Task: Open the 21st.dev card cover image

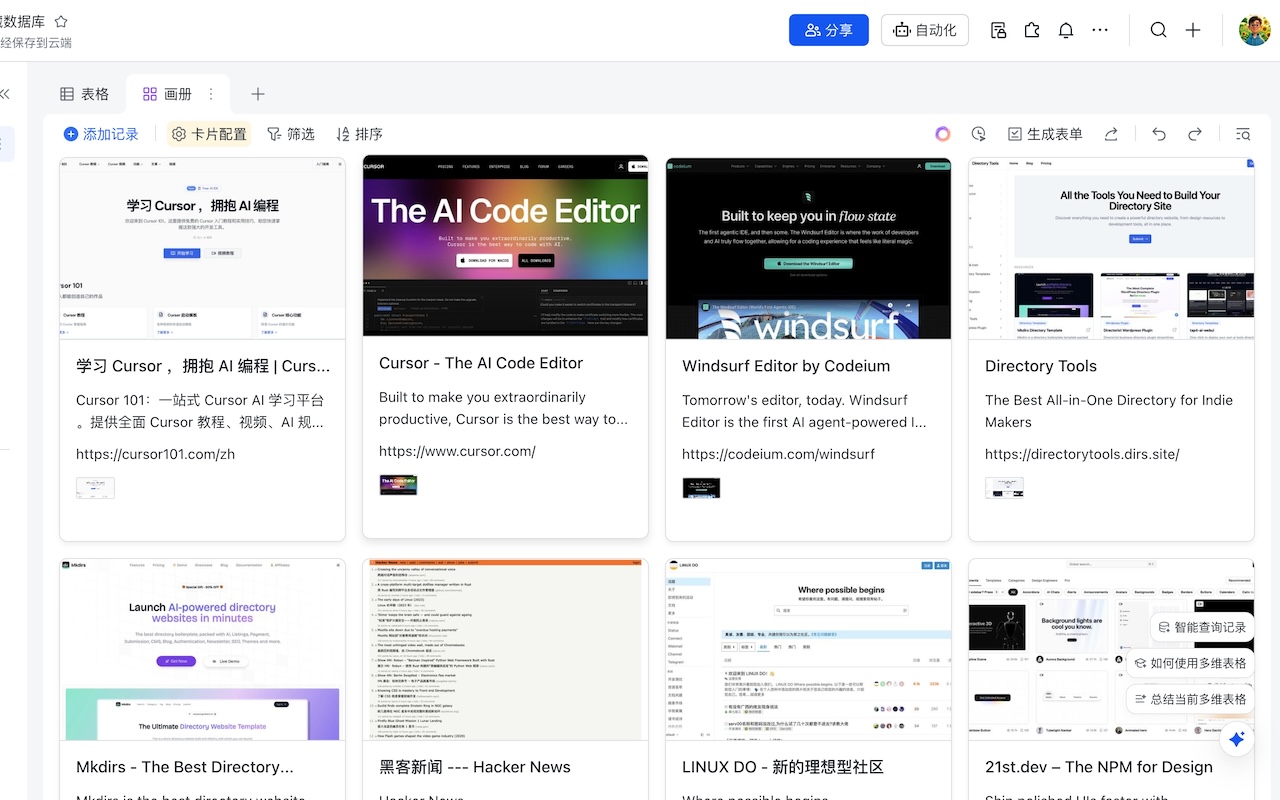Action: (1111, 650)
